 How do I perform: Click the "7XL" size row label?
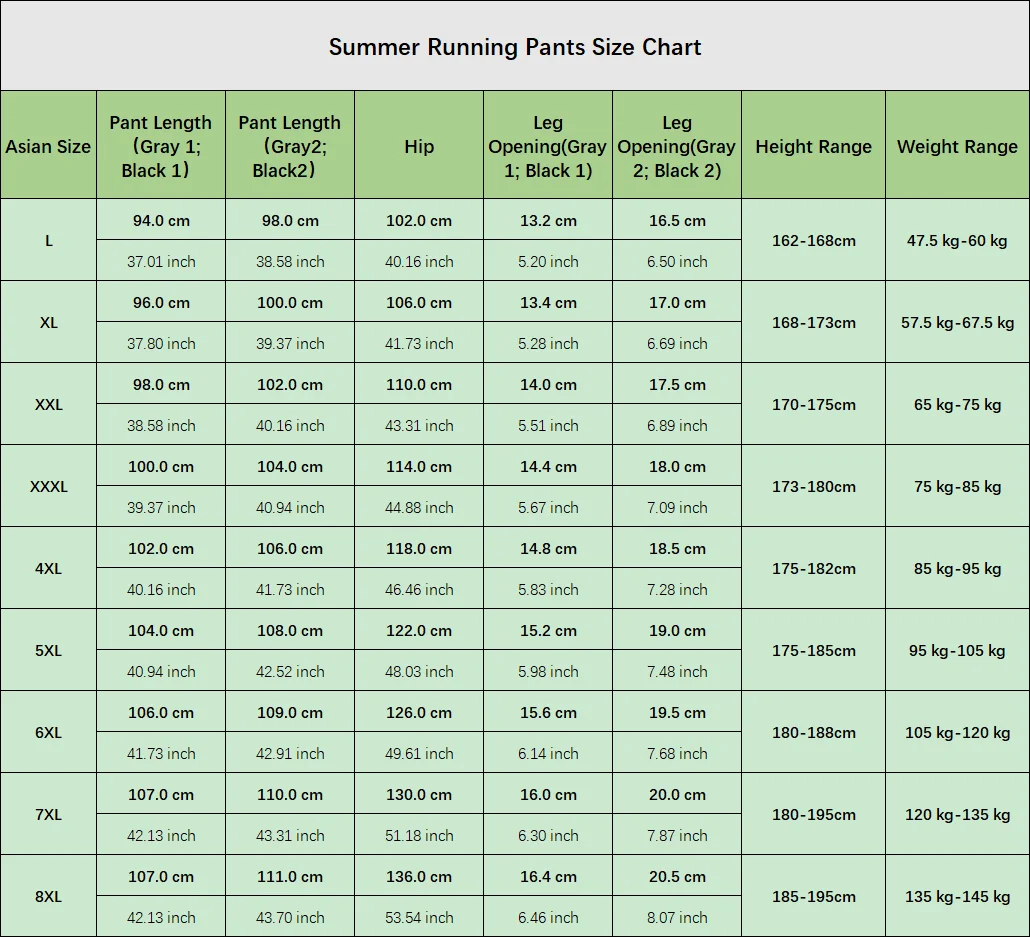[x=49, y=815]
